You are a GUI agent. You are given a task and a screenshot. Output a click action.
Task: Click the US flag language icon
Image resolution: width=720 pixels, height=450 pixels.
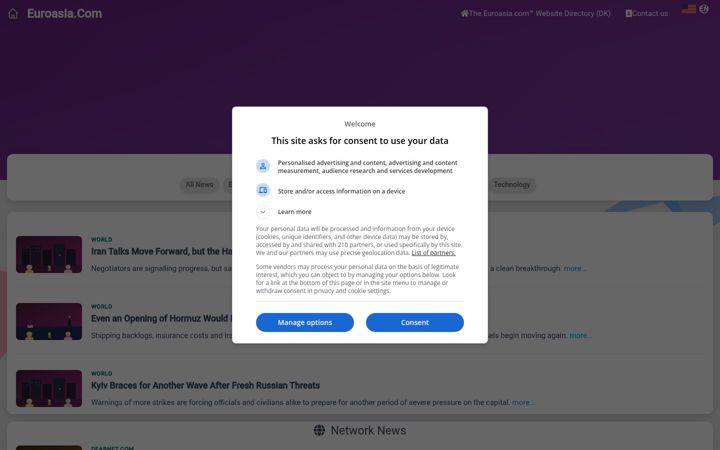pos(688,9)
